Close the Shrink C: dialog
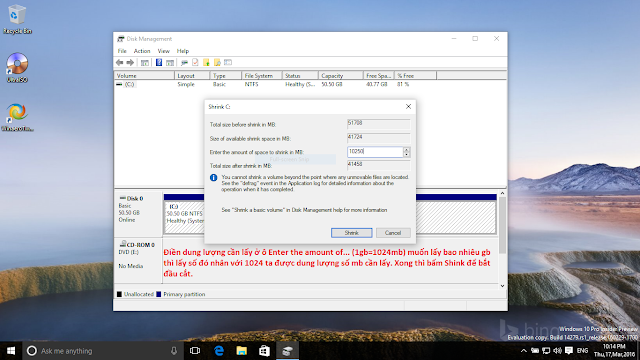Image resolution: width=640 pixels, height=360 pixels. pyautogui.click(x=408, y=107)
